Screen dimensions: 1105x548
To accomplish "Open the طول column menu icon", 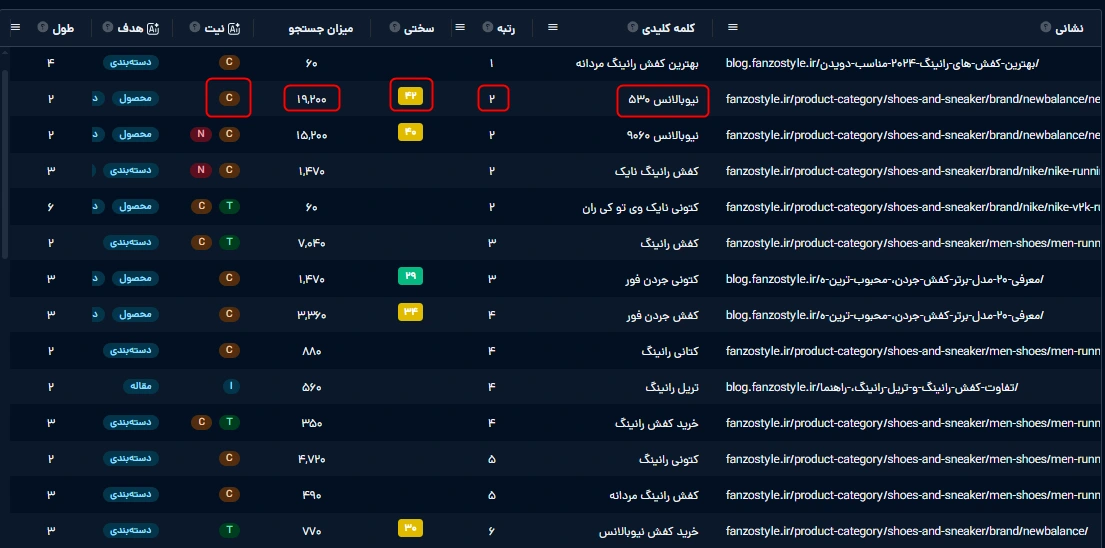I will (x=16, y=27).
